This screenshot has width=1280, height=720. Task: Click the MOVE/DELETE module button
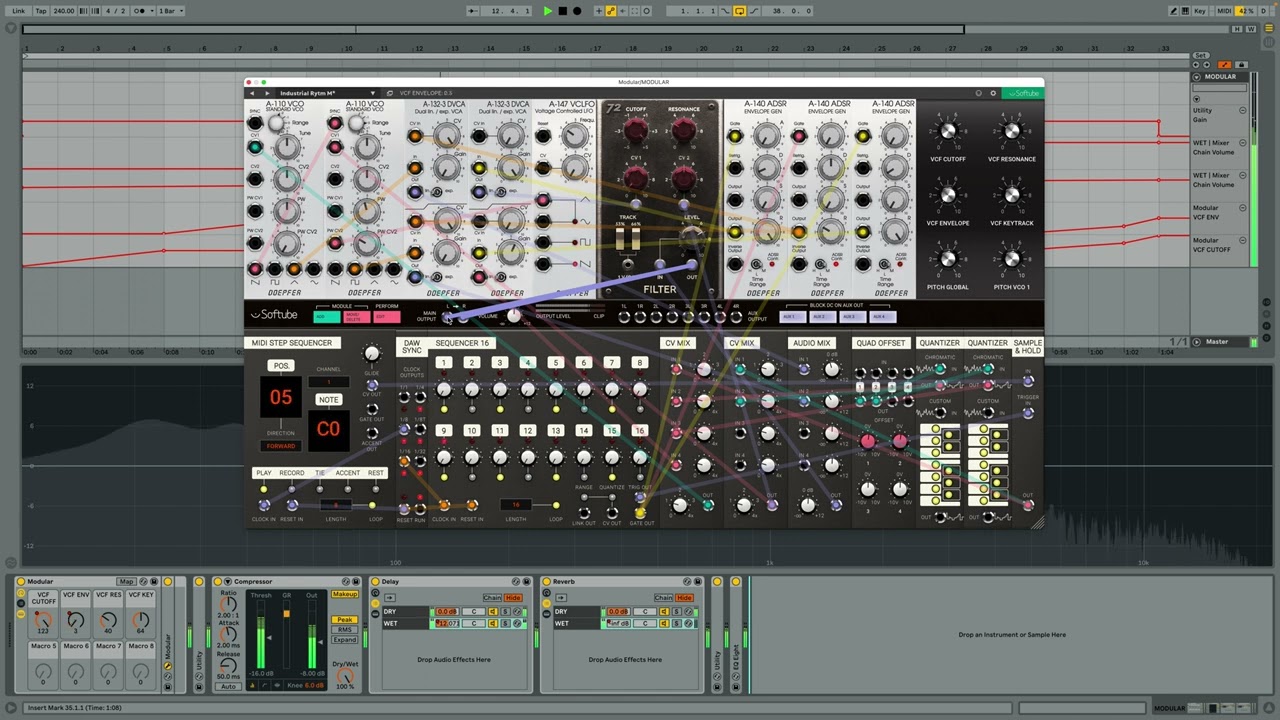(355, 317)
